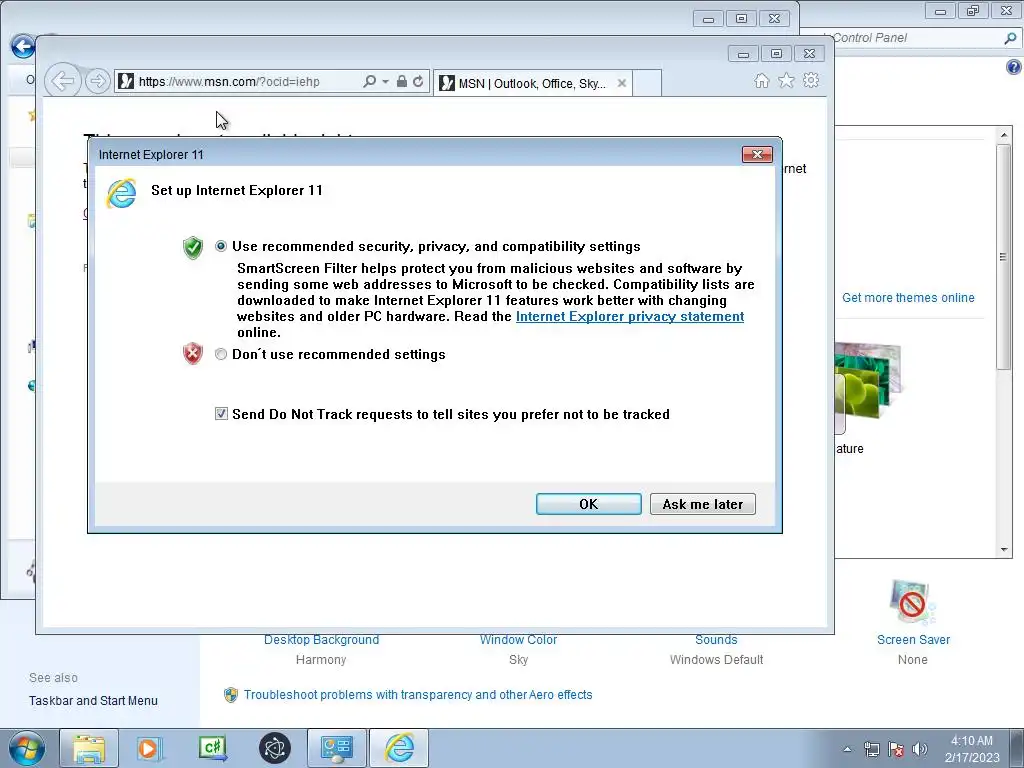Click Control Panel search magnifier icon
This screenshot has height=768, width=1024.
(x=1010, y=38)
